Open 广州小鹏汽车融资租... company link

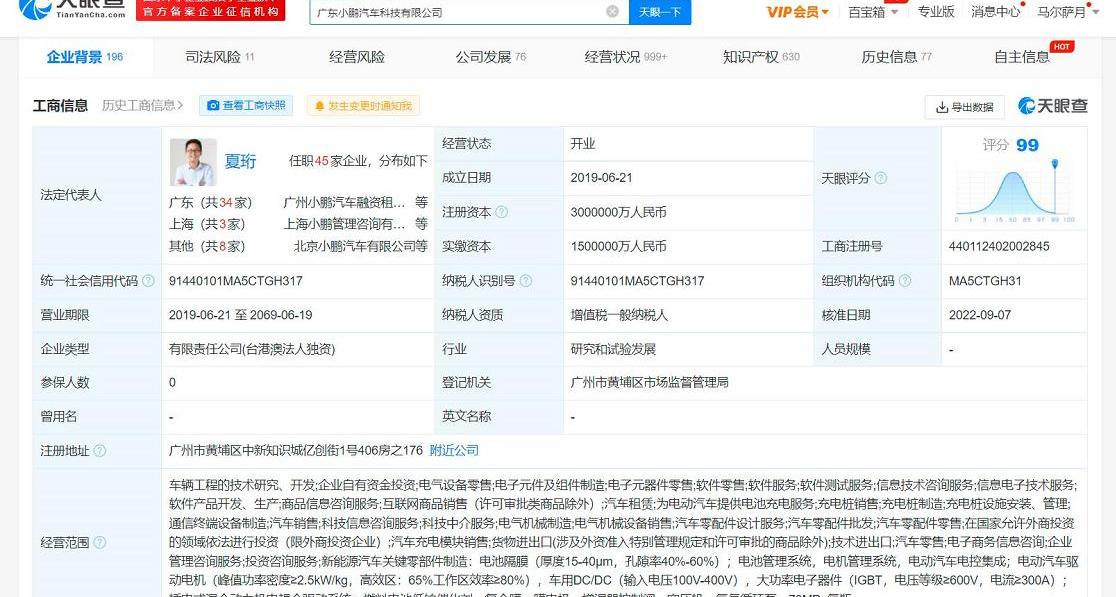[x=344, y=203]
